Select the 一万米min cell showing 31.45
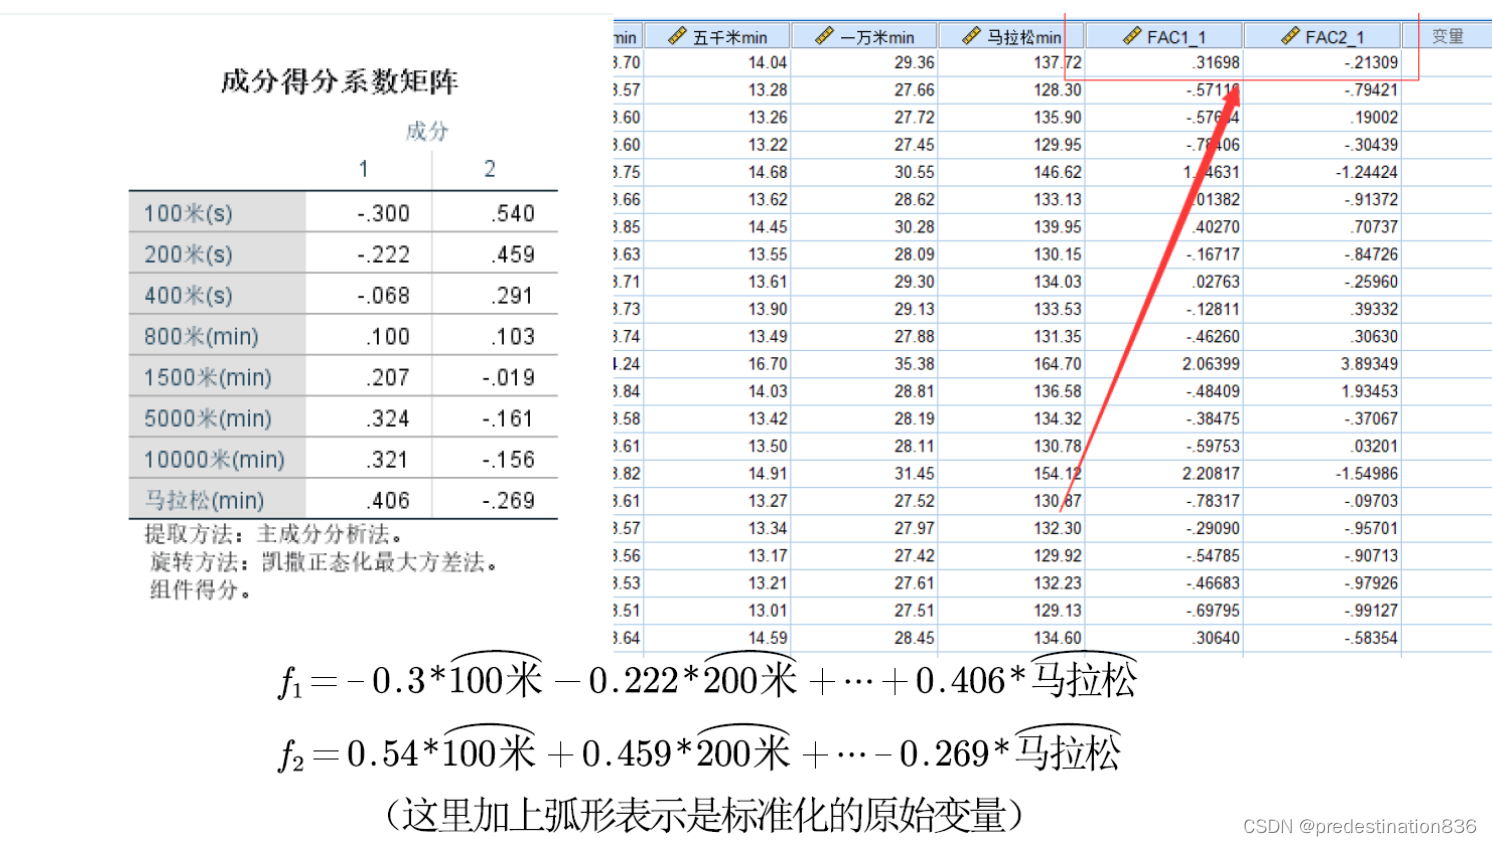The image size is (1492, 846). pos(864,474)
